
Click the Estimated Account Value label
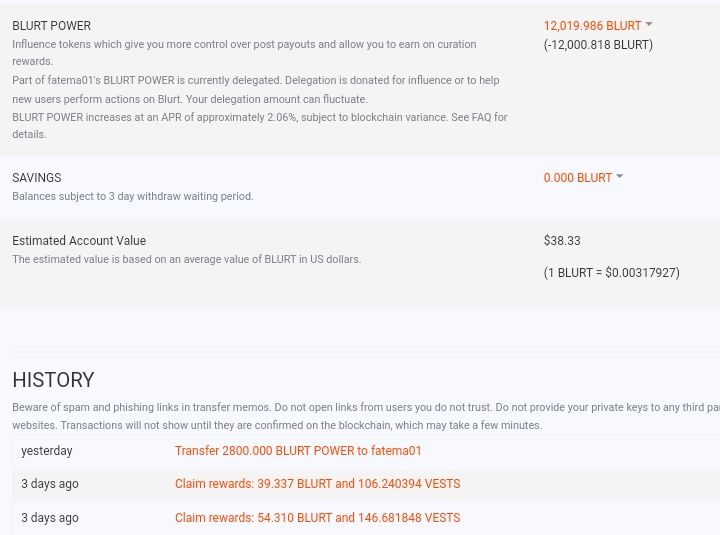click(79, 241)
